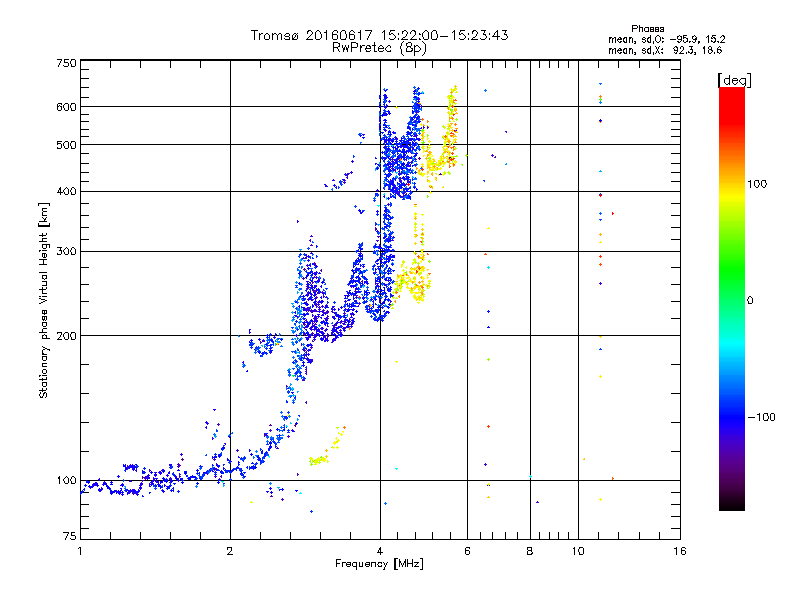800x600 pixels.
Task: Click the x-axis label 'Frequency [MHz]'
Action: [x=379, y=564]
